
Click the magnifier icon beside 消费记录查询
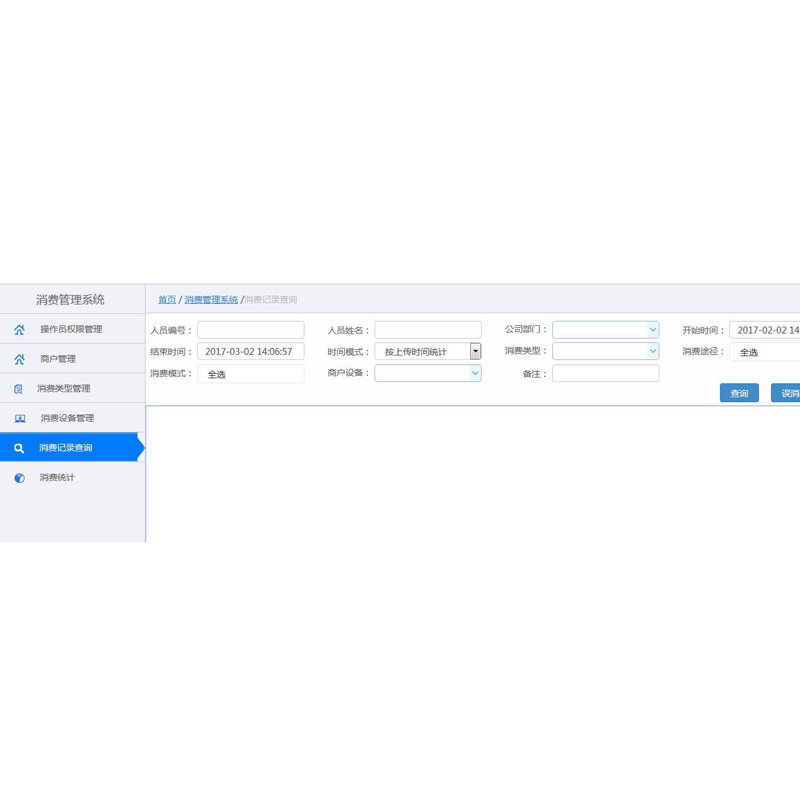coord(19,448)
